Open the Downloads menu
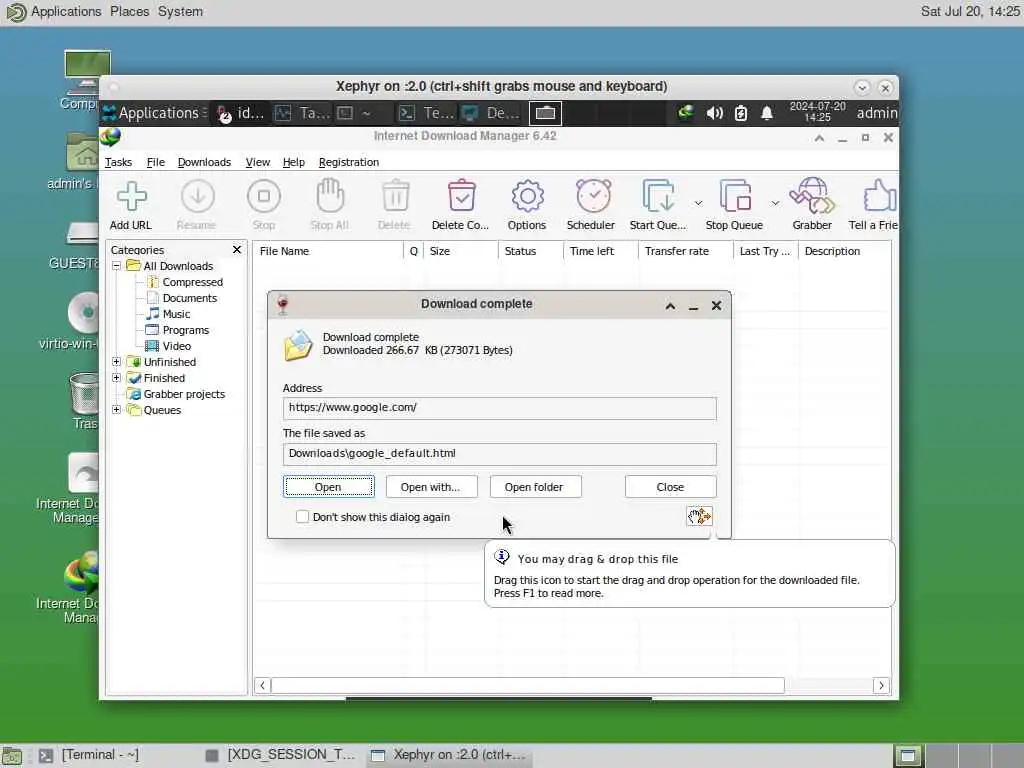The width and height of the screenshot is (1024, 768). 204,162
